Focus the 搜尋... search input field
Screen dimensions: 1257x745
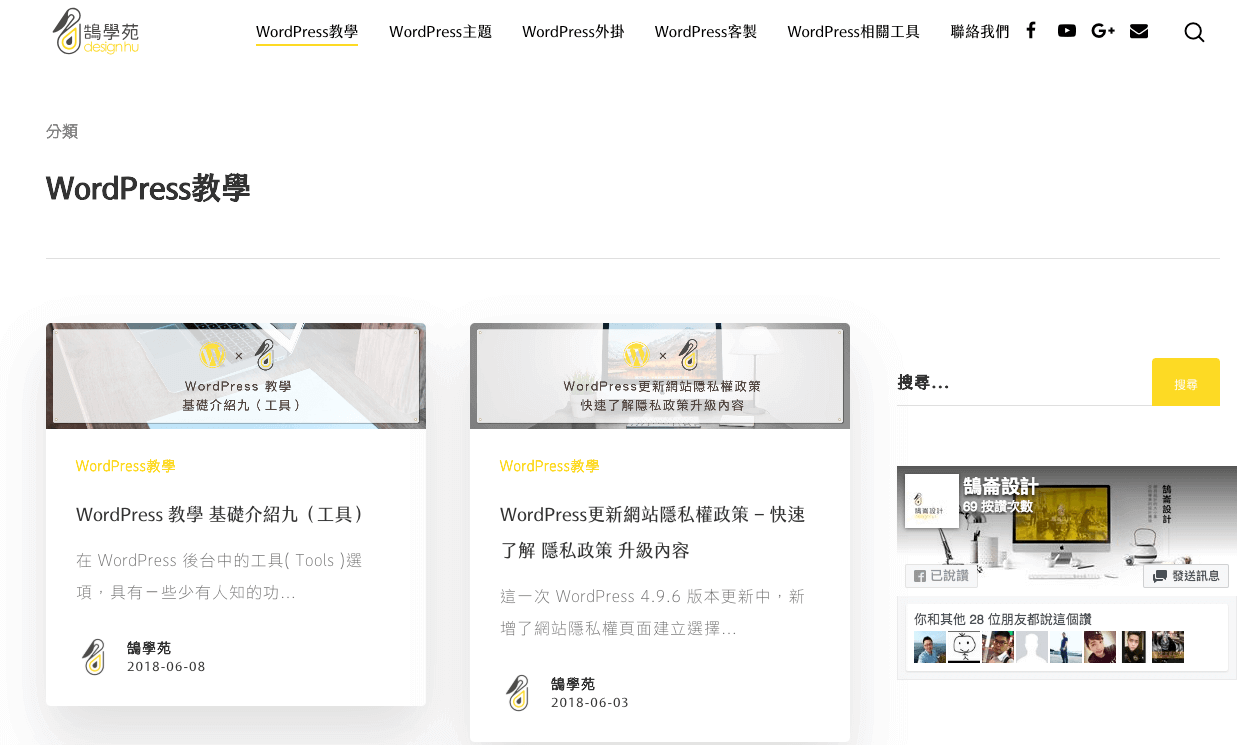(x=1024, y=382)
